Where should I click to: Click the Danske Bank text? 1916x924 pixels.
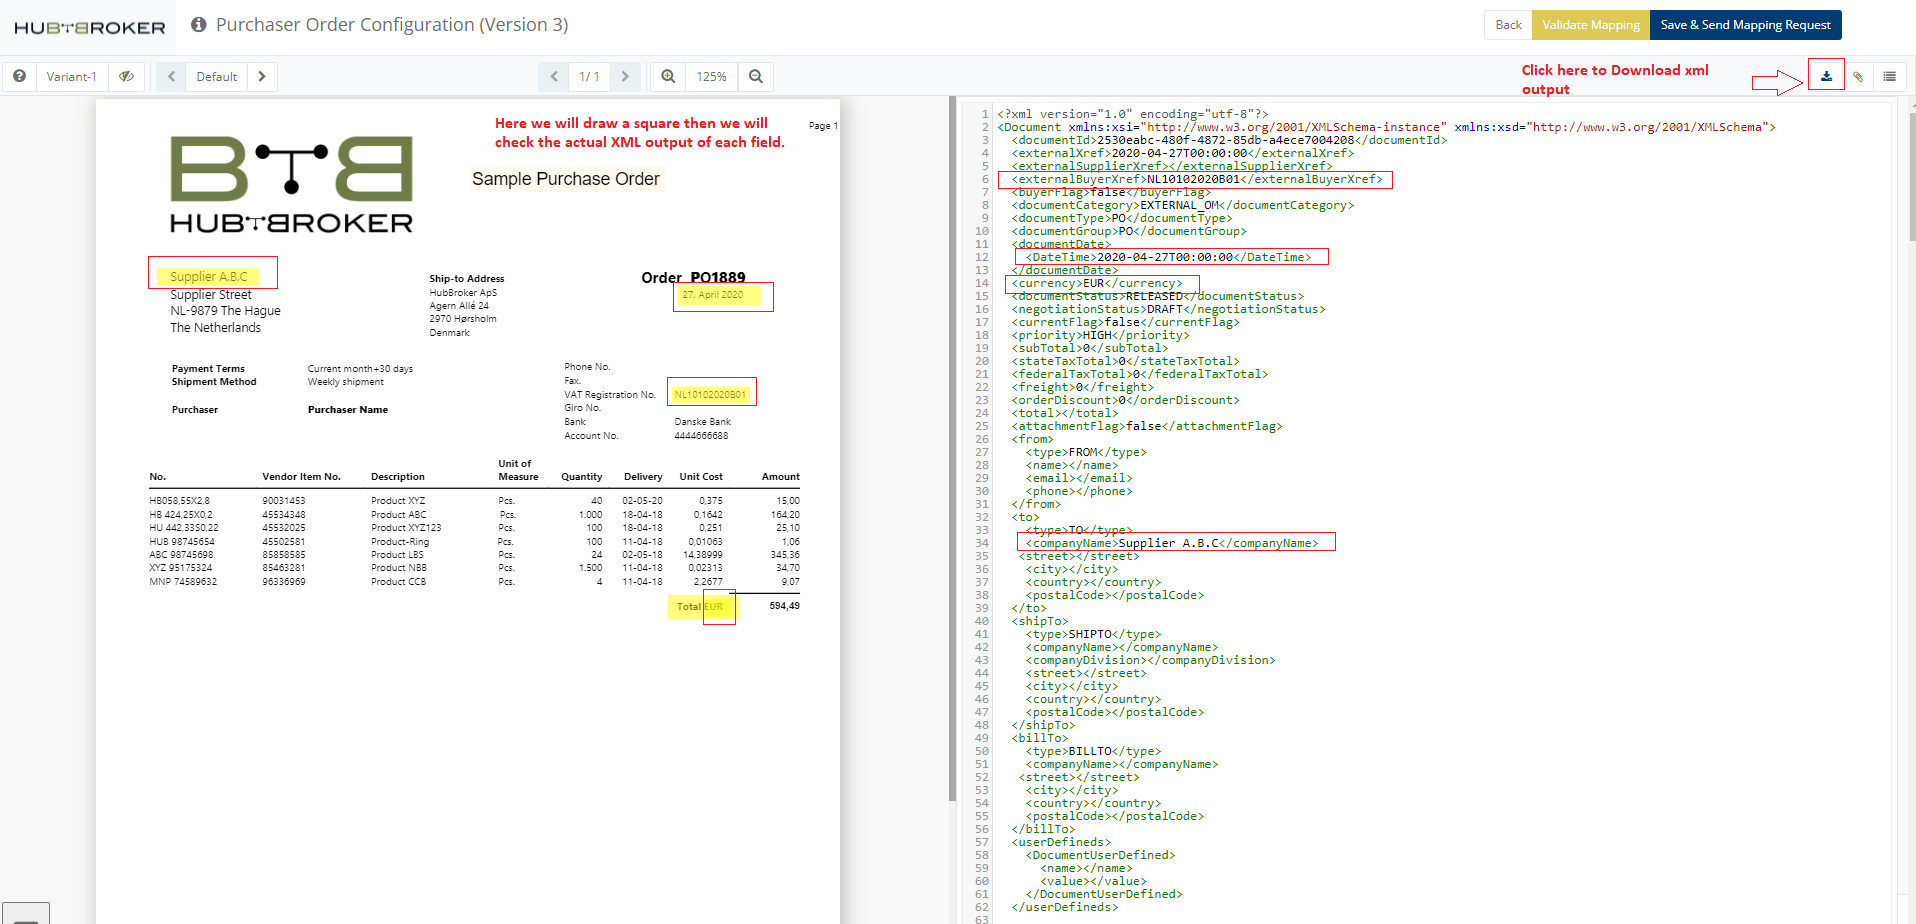[702, 422]
